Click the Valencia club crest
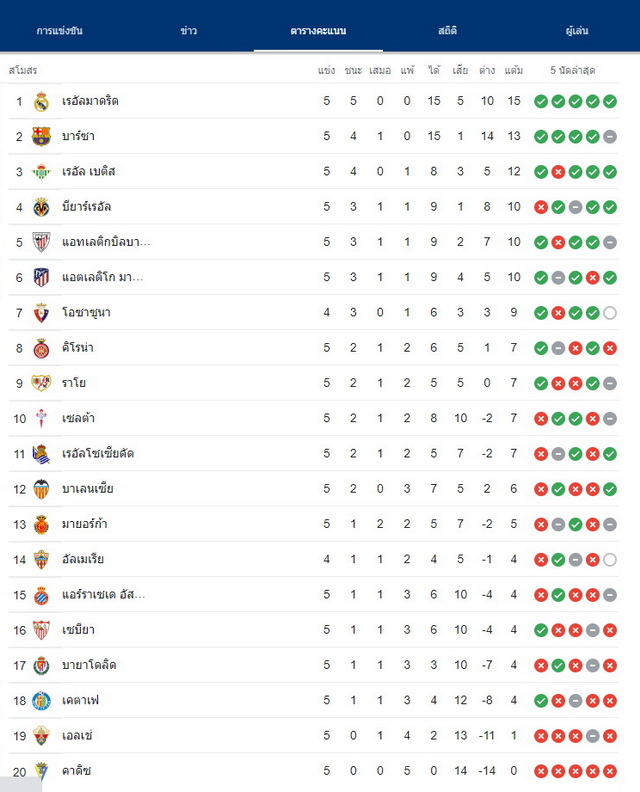This screenshot has width=640, height=792. 41,489
